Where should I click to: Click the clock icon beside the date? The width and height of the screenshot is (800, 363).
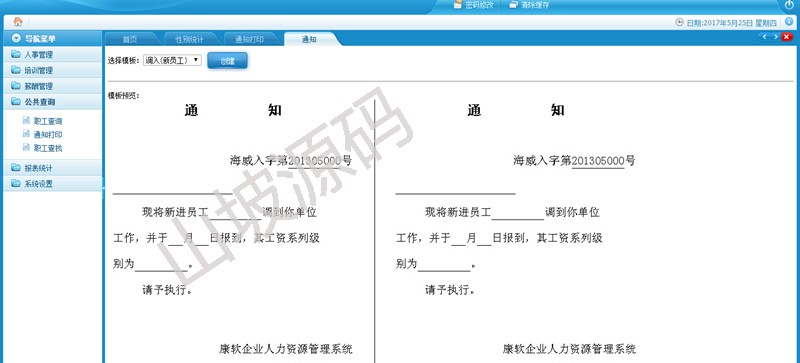tap(679, 22)
